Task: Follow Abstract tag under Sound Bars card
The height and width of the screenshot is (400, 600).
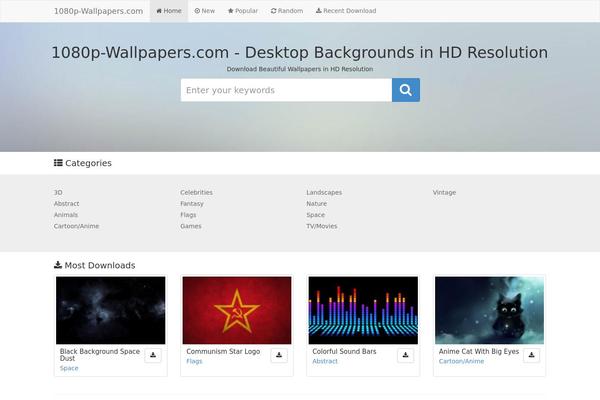Action: pyautogui.click(x=325, y=361)
